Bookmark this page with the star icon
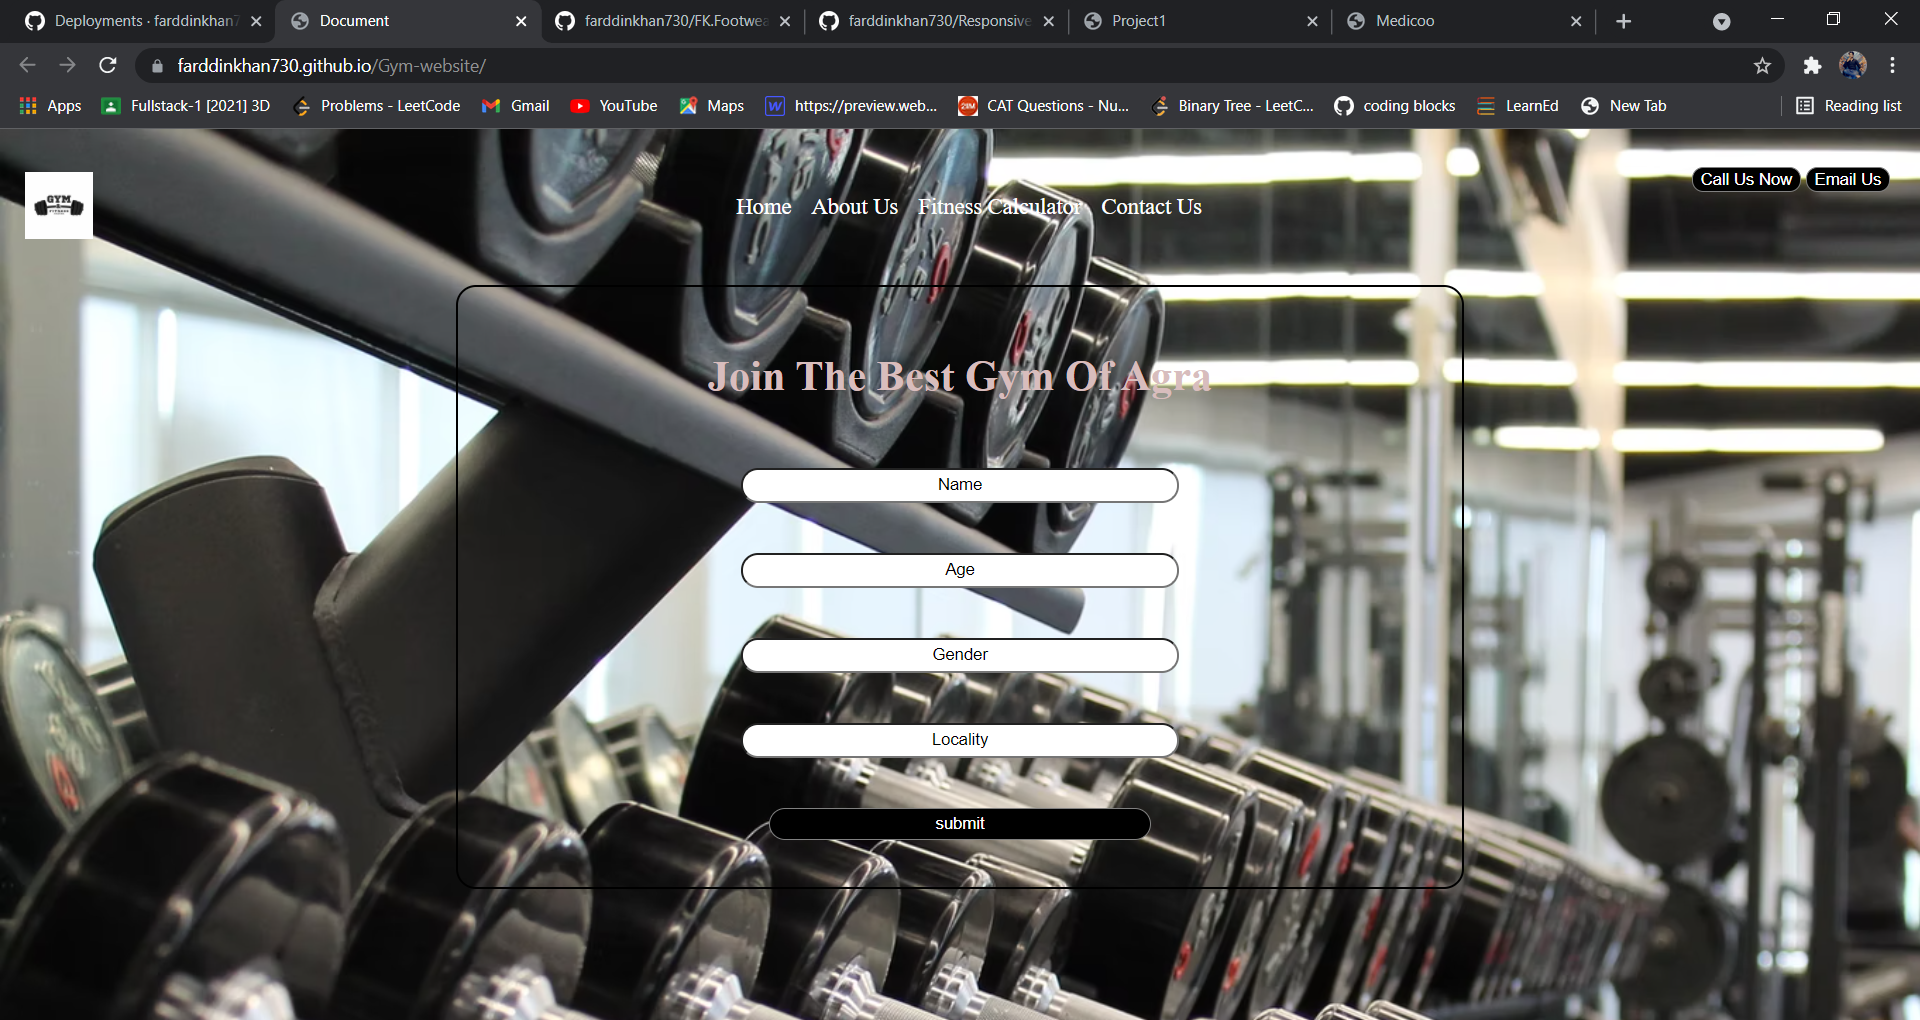Screen dimensions: 1920x1020 (x=1762, y=66)
